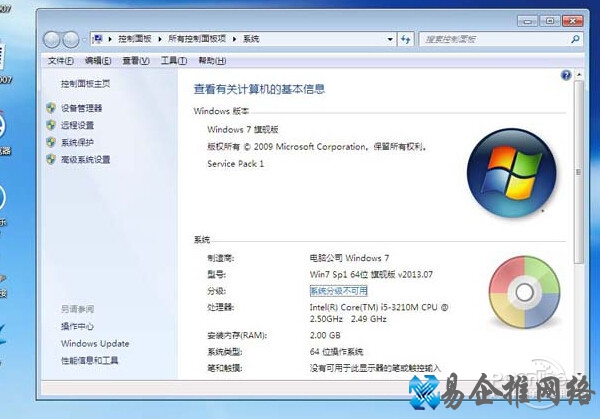Open 设备管理器 link
The width and height of the screenshot is (600, 419).
82,108
